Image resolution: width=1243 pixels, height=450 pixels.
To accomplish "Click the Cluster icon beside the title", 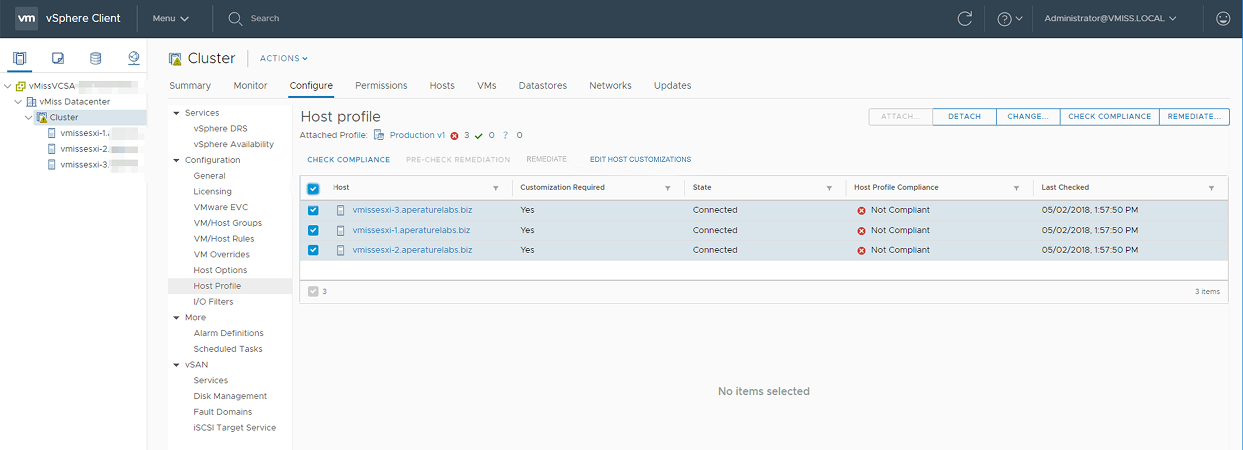I will (176, 58).
